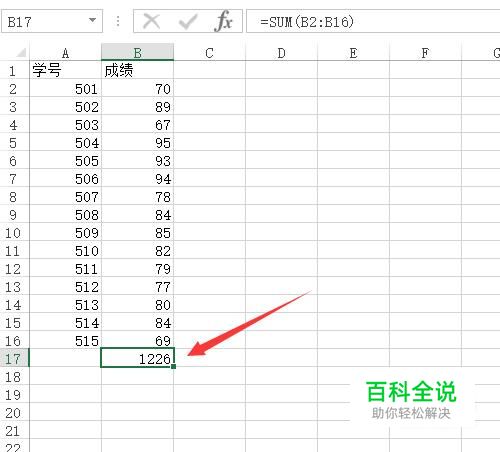Click the formula bar options dots
Viewport: 500px width, 452px height.
(x=118, y=21)
